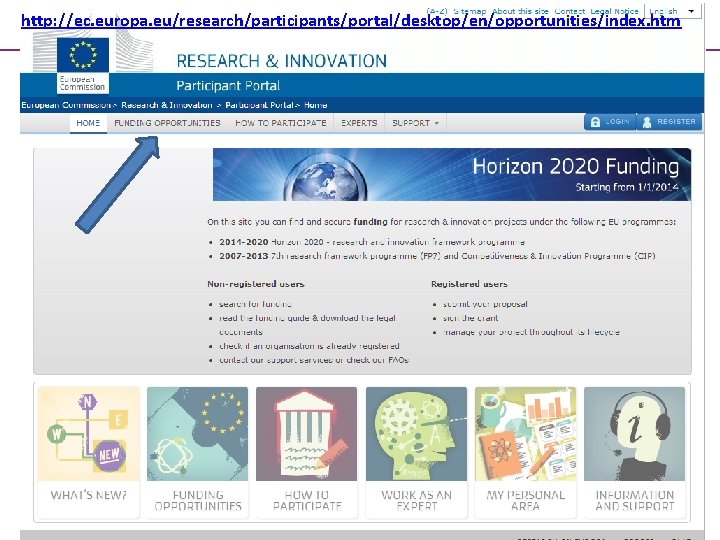Viewport: 720px width, 540px height.
Task: Go to the EXPERTS menu item
Action: point(359,123)
